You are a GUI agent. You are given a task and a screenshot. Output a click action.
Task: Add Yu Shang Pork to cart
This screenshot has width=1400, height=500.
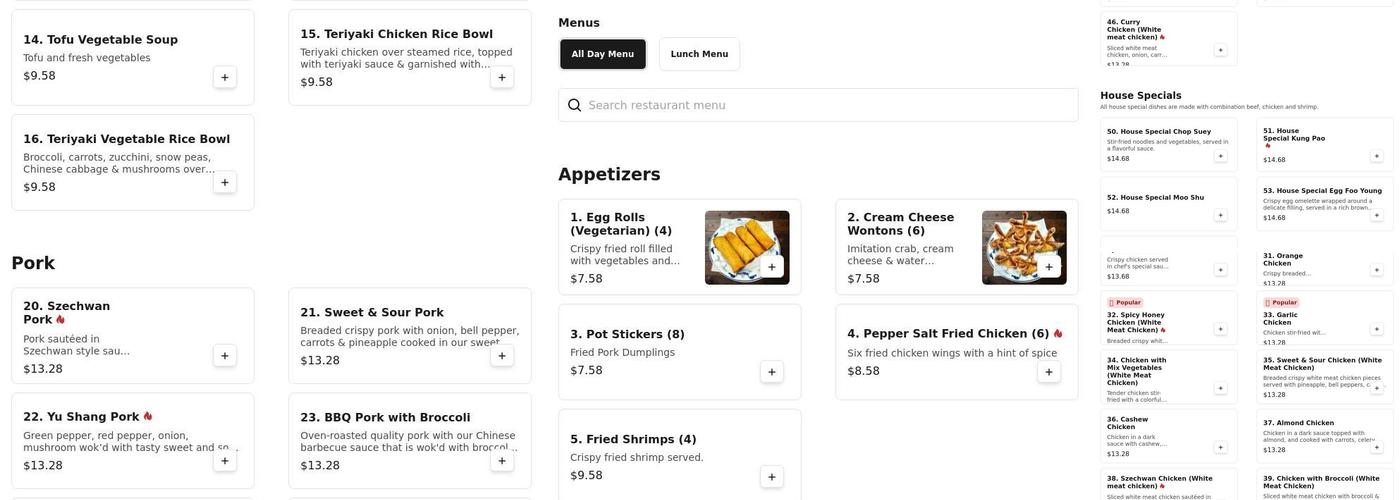(x=225, y=461)
